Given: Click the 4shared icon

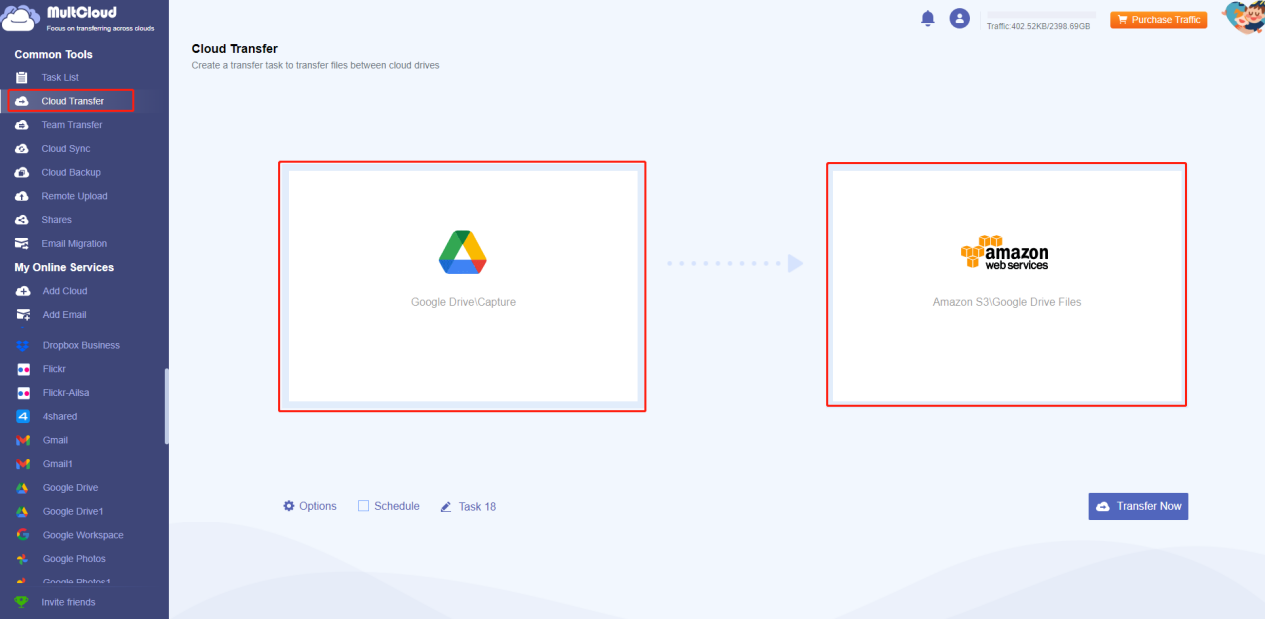Looking at the screenshot, I should click(23, 416).
